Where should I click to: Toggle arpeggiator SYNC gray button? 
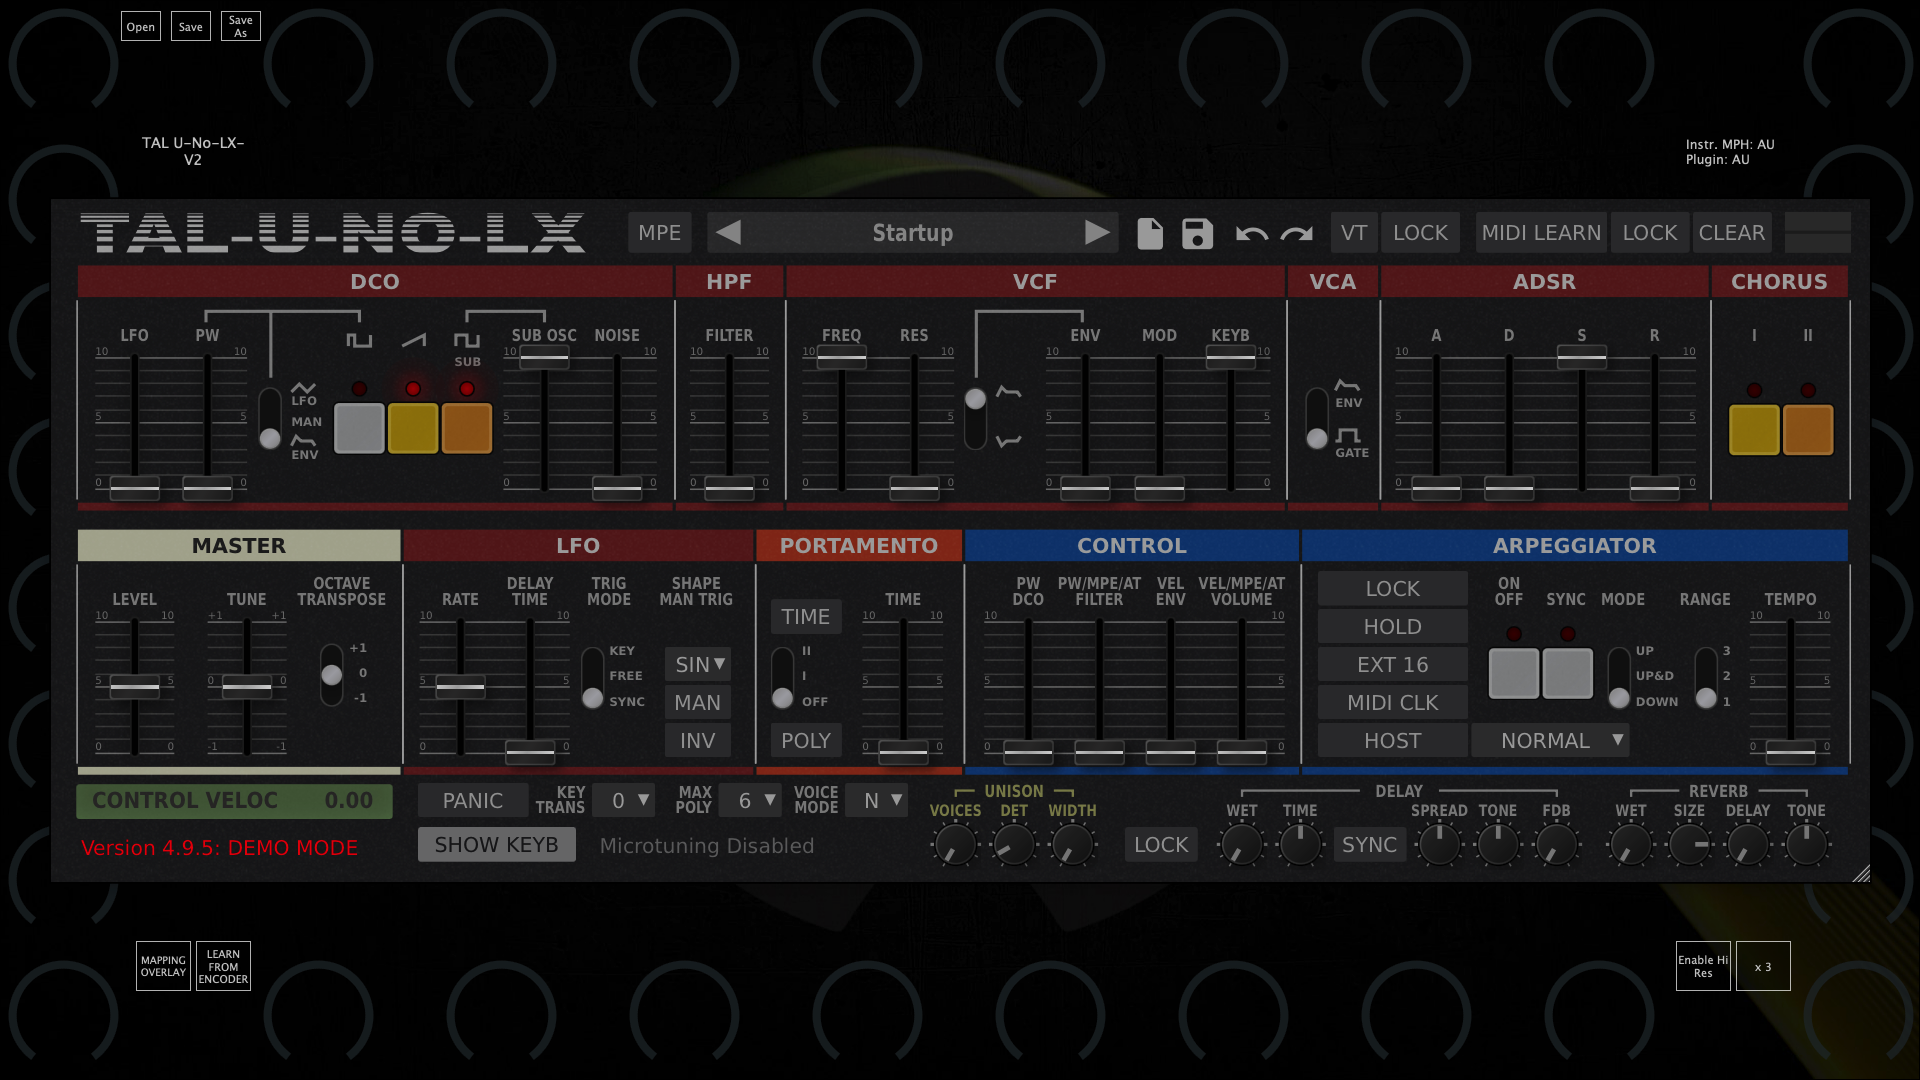pyautogui.click(x=1568, y=673)
